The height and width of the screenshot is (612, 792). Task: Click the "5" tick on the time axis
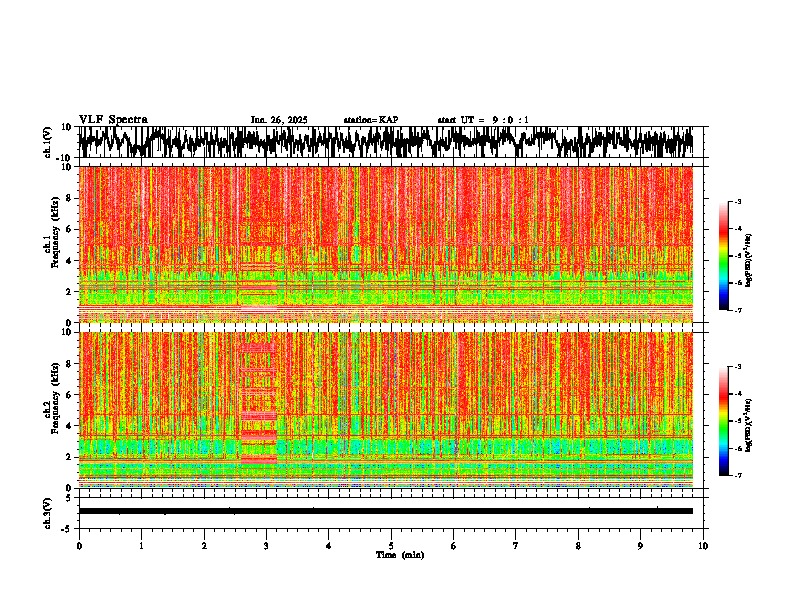391,546
